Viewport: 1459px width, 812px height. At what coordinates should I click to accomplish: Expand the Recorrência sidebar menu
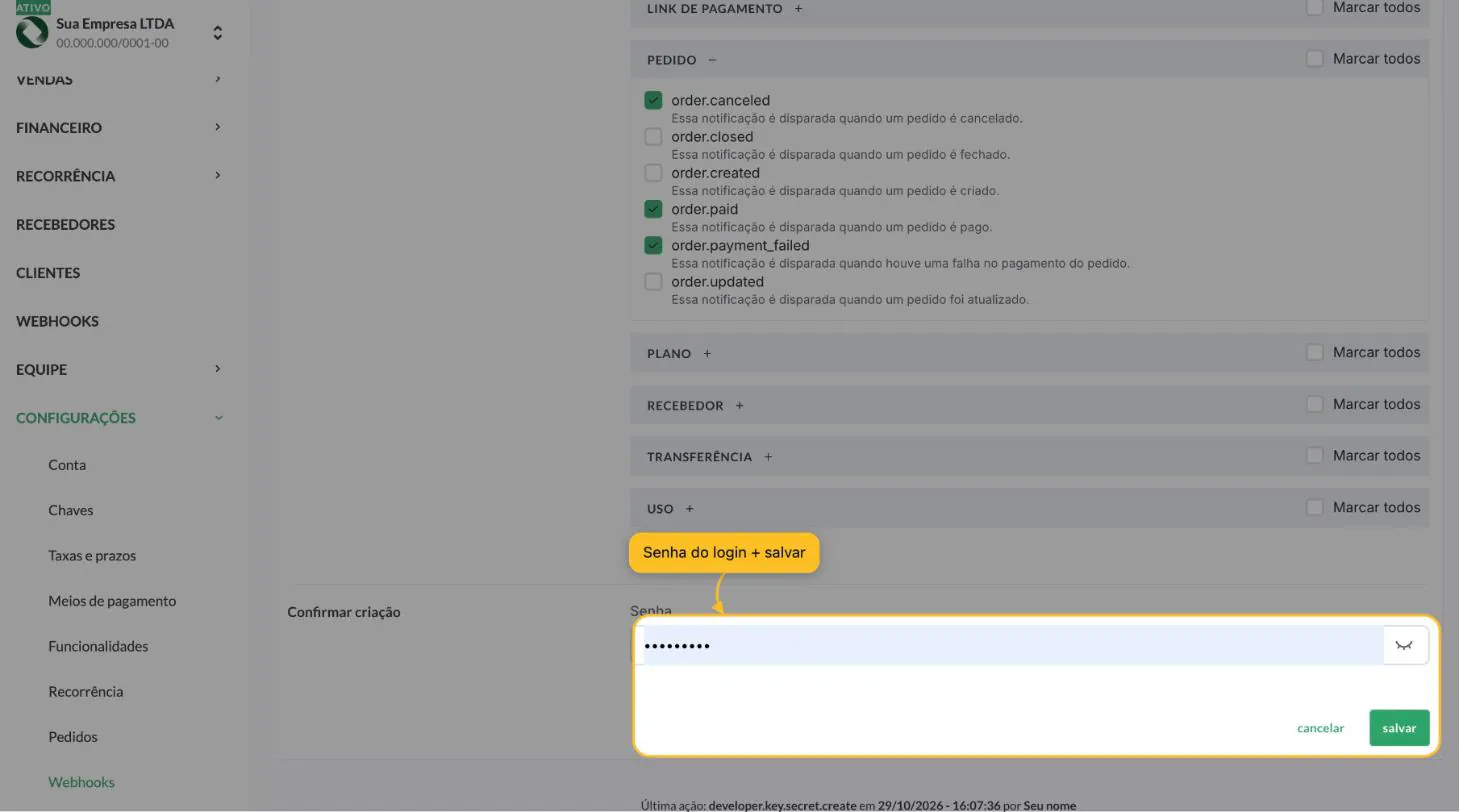(120, 176)
